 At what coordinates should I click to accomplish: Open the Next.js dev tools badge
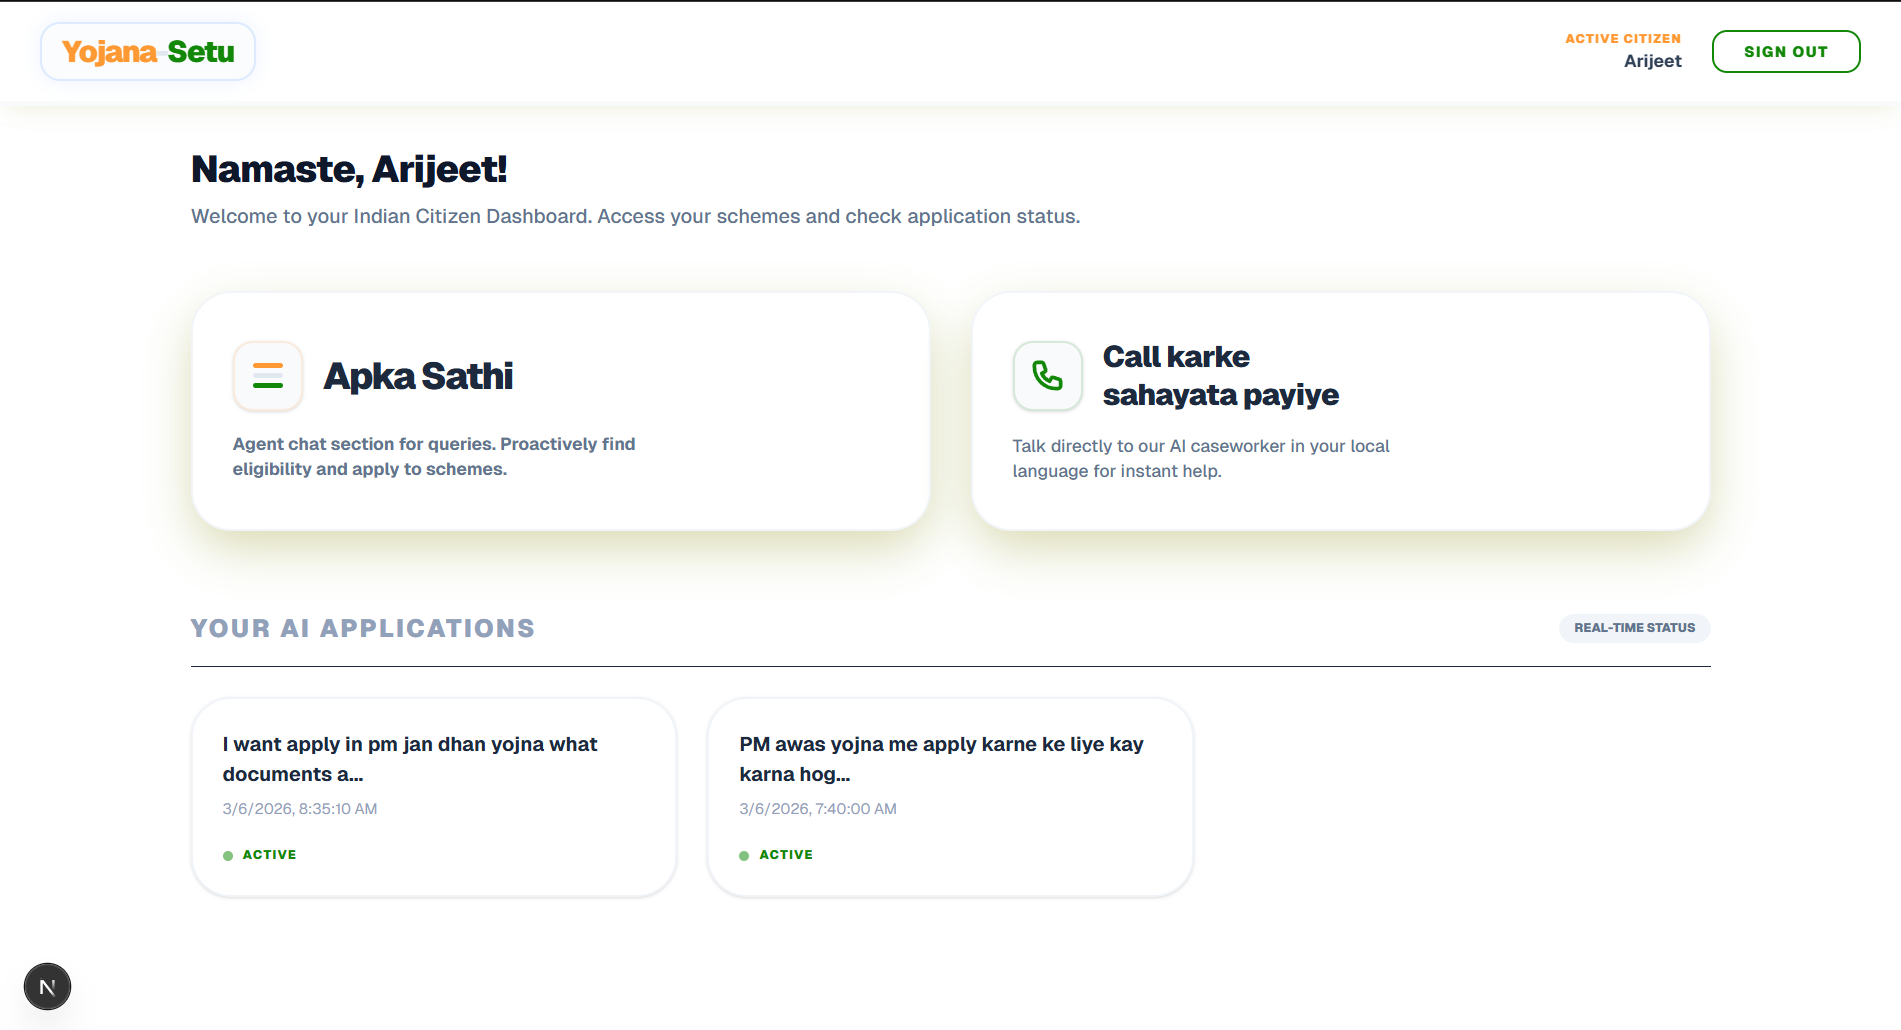[47, 987]
